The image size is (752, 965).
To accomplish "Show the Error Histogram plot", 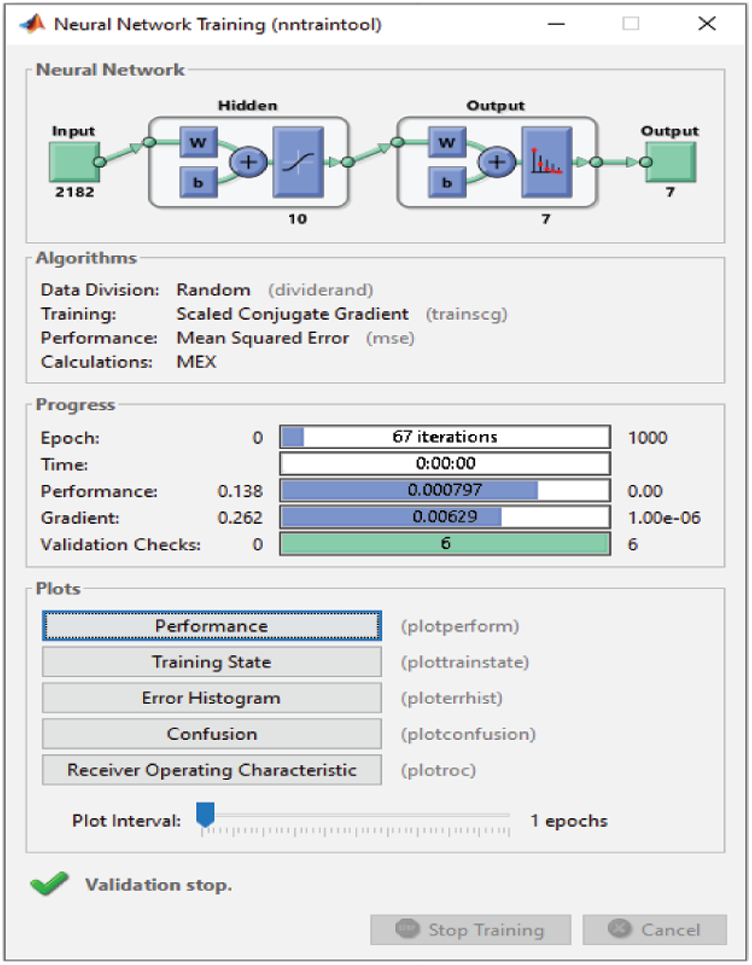I will (x=211, y=698).
